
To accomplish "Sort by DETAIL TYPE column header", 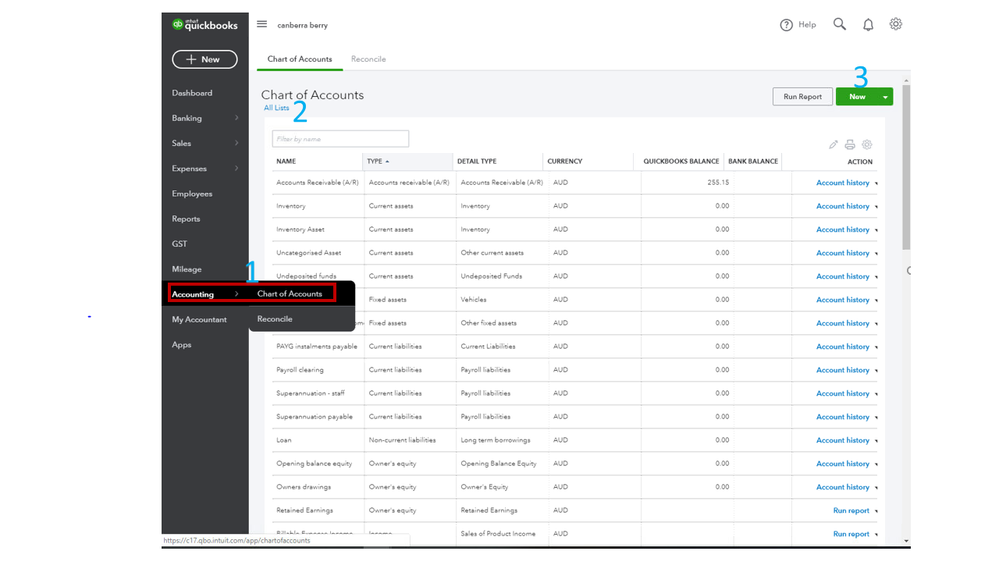I will coord(477,161).
